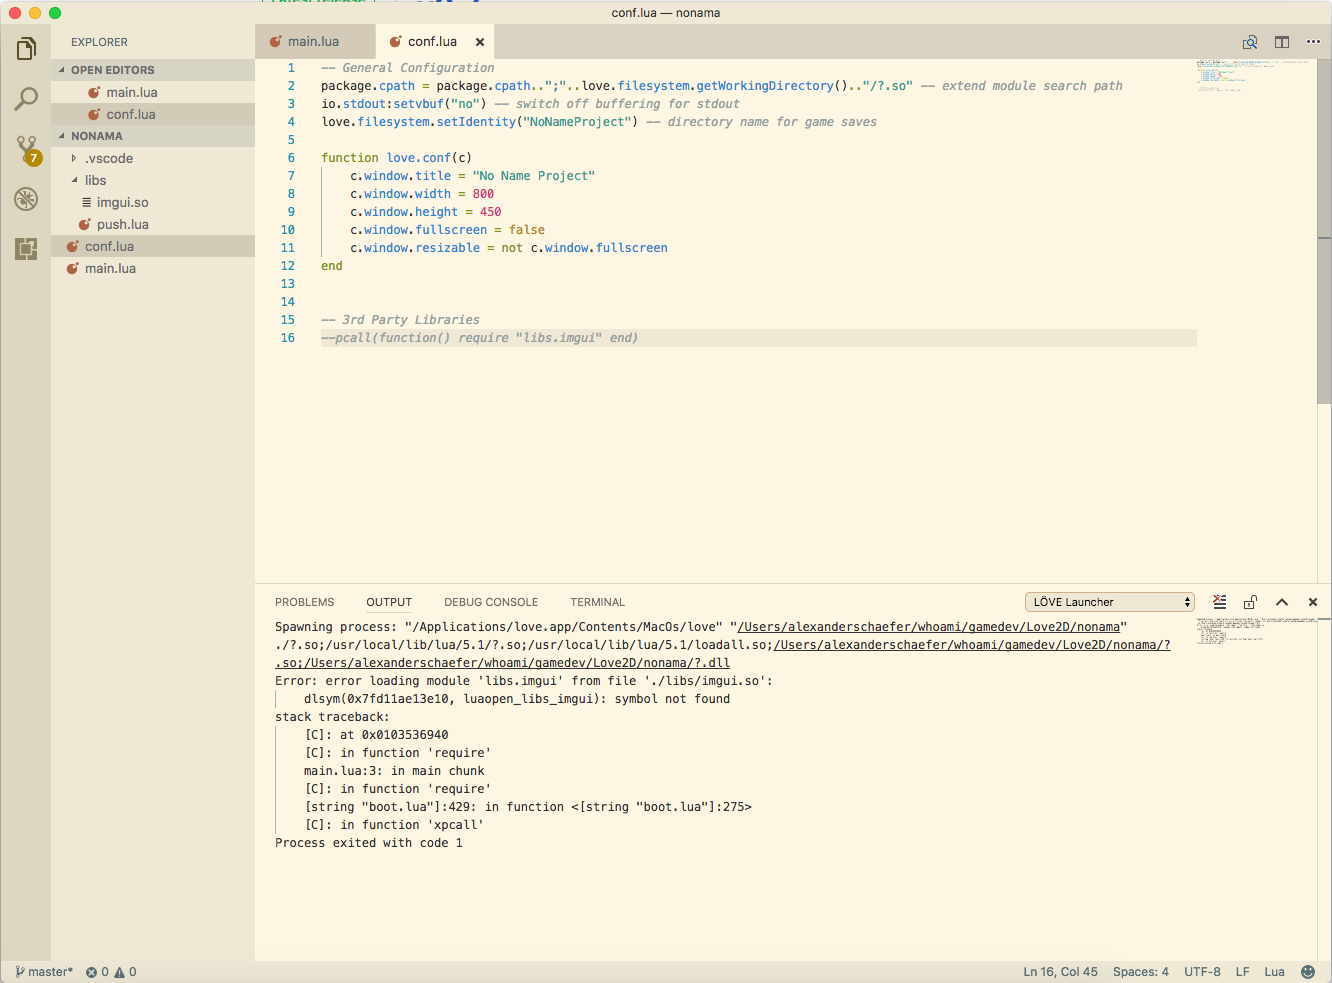Viewport: 1332px width, 983px height.
Task: Change language mode via Lua
Action: (x=1274, y=972)
